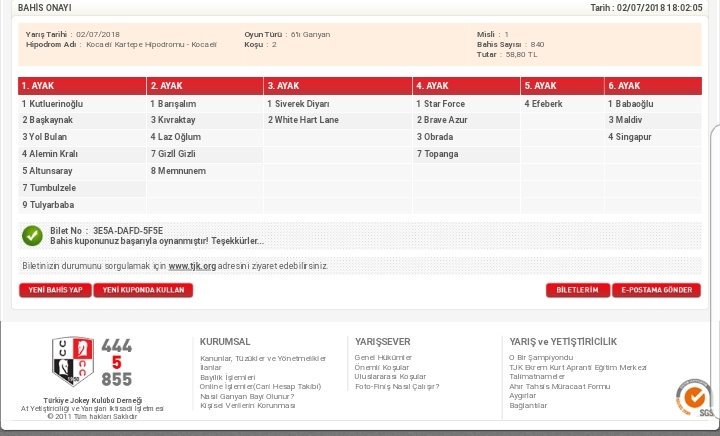Send ticket via E-POSTAMA GÖNDER button
The height and width of the screenshot is (436, 720).
[657, 290]
